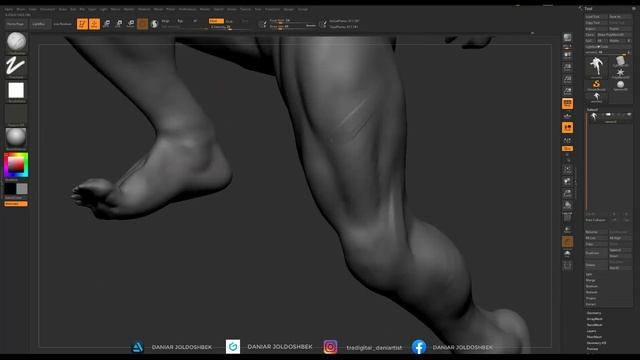Expand the ArrayMesh palette section
The image size is (640, 360).
click(x=595, y=319)
